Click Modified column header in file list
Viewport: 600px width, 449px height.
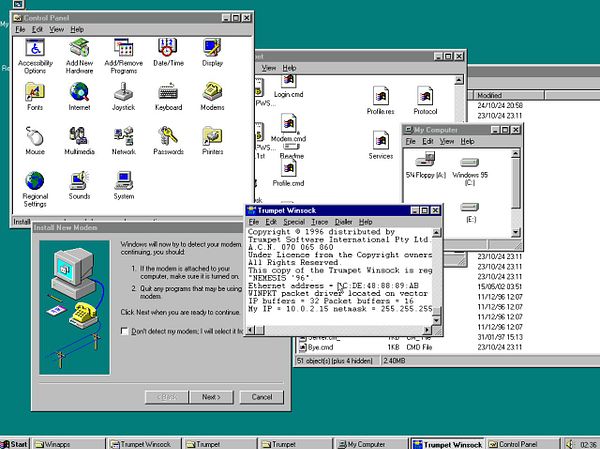pos(508,95)
